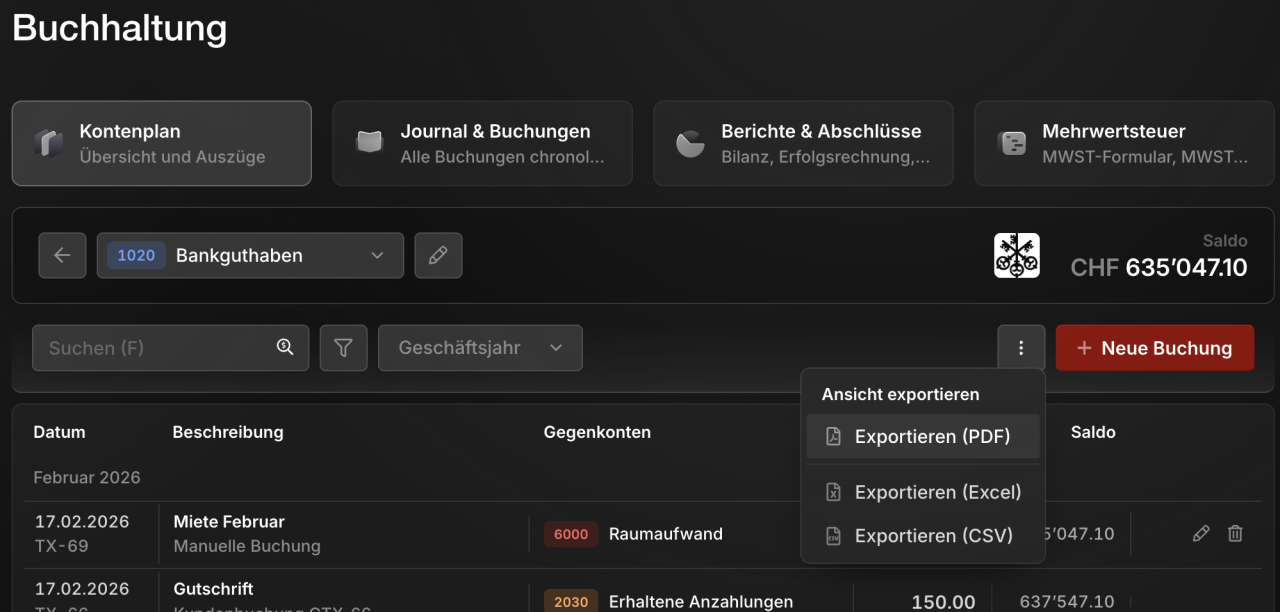This screenshot has width=1280, height=612.
Task: Click the Neue Buchung button
Action: point(1155,348)
